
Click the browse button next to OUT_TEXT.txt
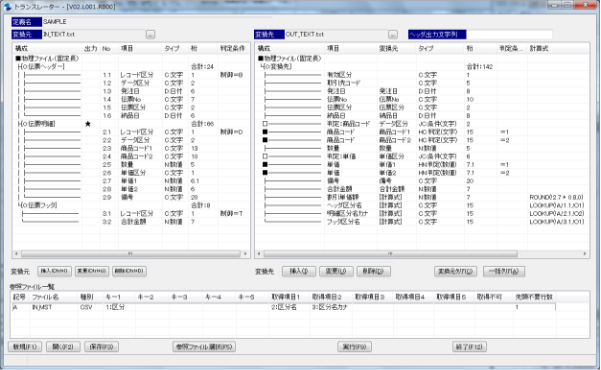[392, 35]
